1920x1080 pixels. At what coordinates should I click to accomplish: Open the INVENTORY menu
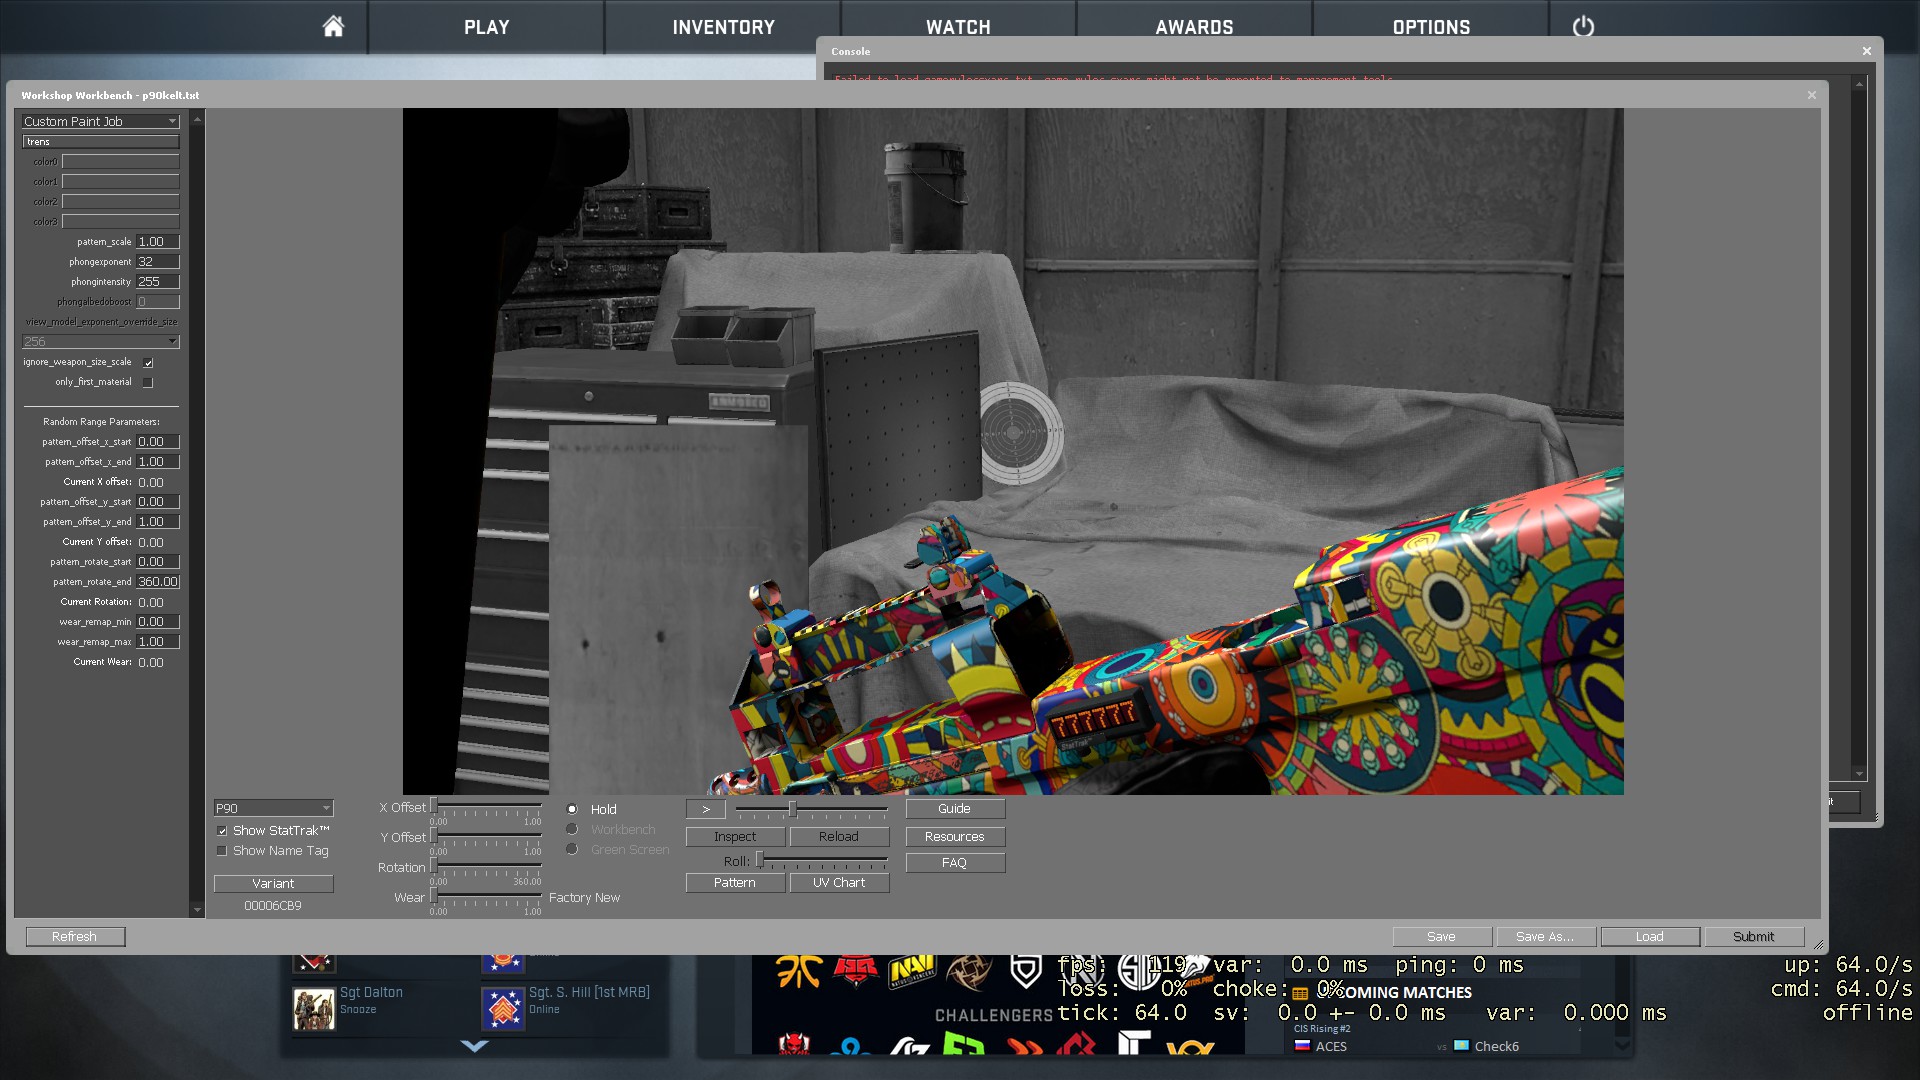(x=723, y=27)
